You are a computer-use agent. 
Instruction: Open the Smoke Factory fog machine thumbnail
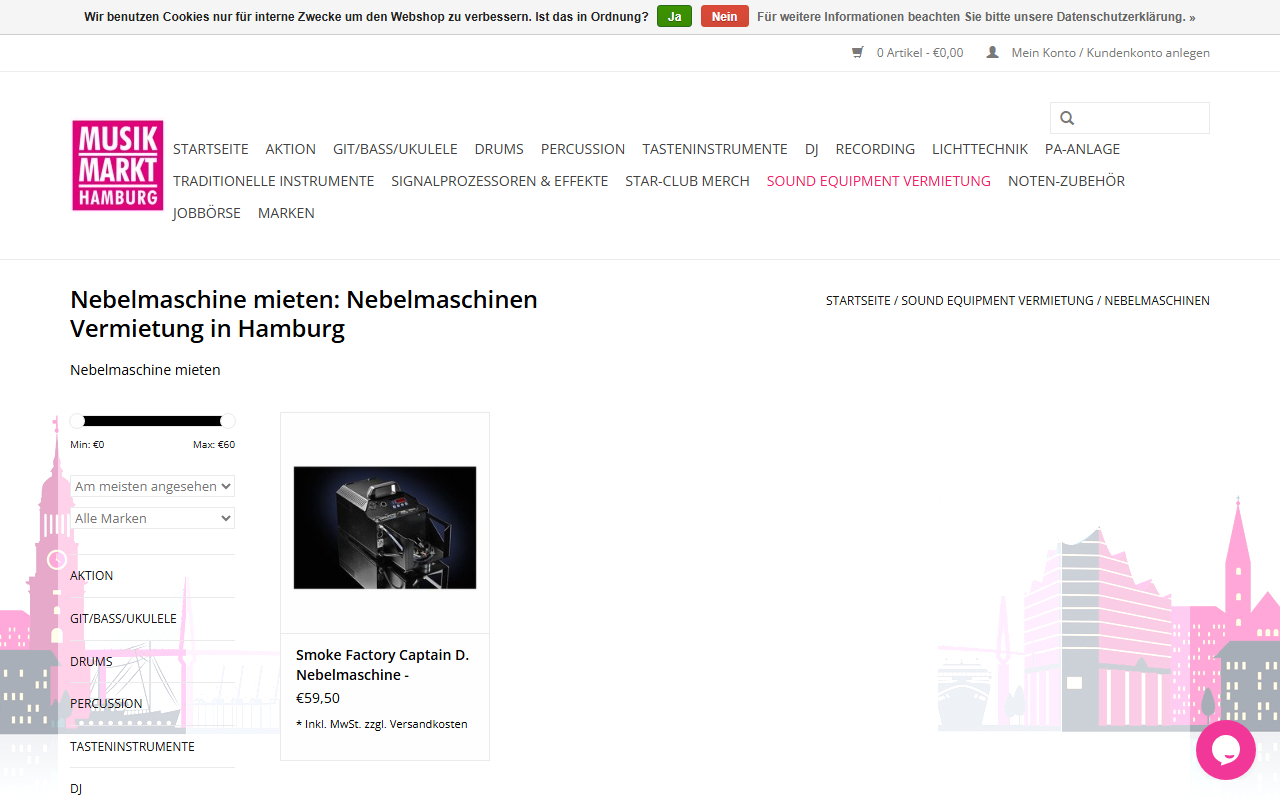(x=385, y=527)
